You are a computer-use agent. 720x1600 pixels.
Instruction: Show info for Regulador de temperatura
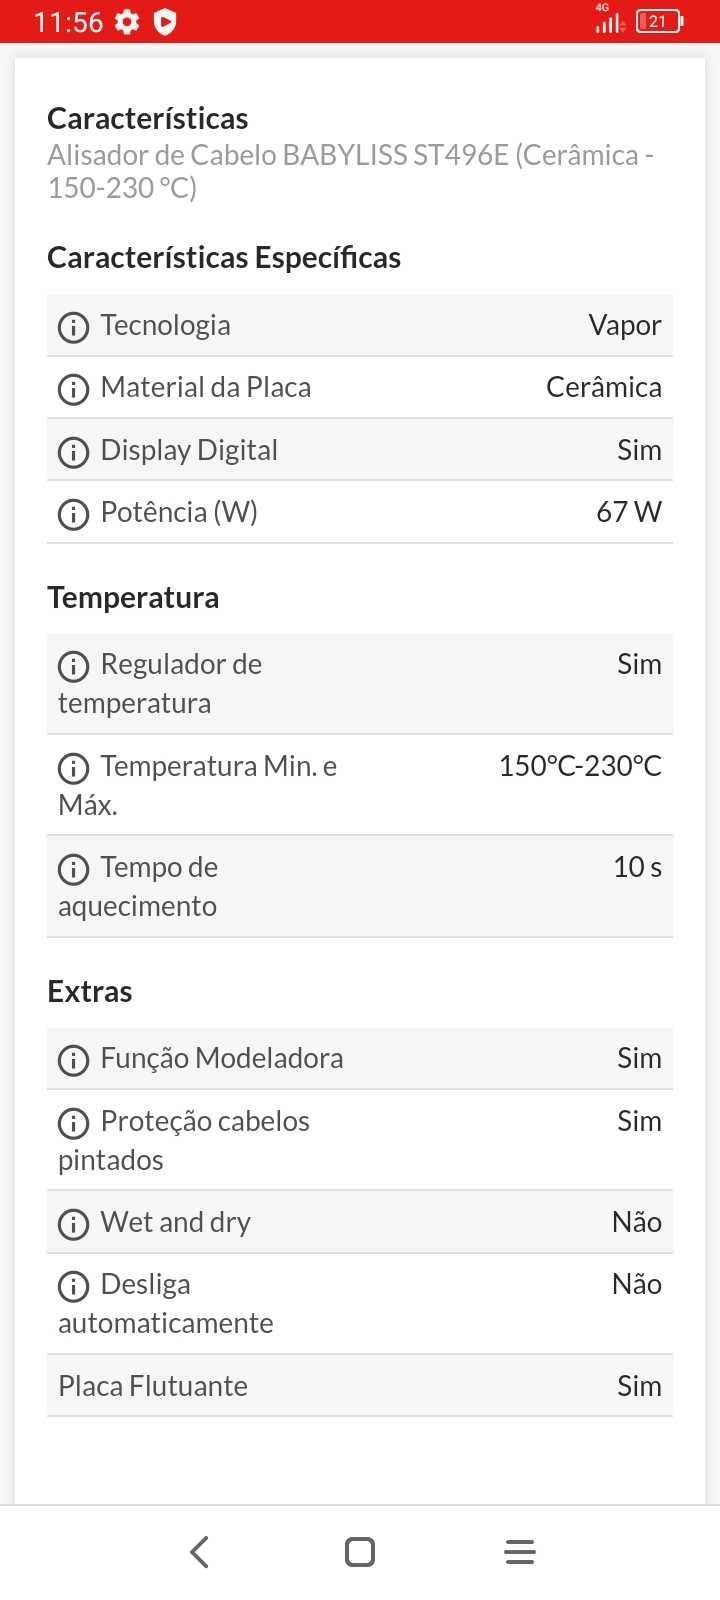point(73,666)
